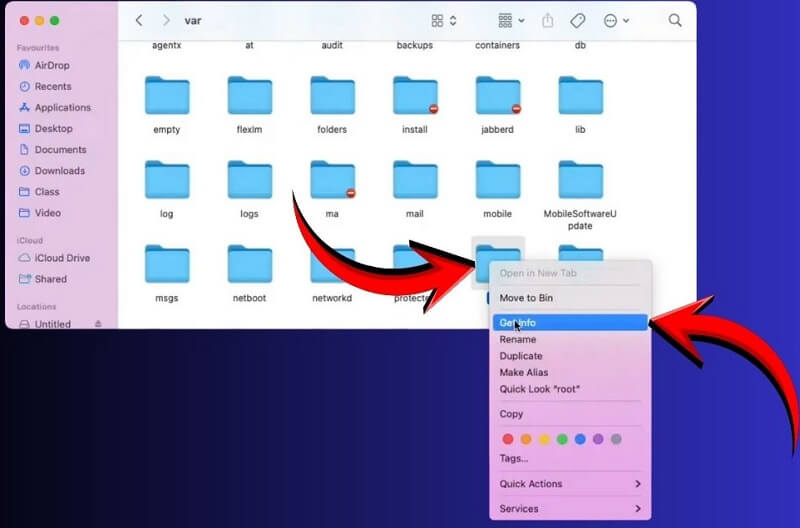Click the audit folder label
Screen dimensions: 800x528
[332, 45]
